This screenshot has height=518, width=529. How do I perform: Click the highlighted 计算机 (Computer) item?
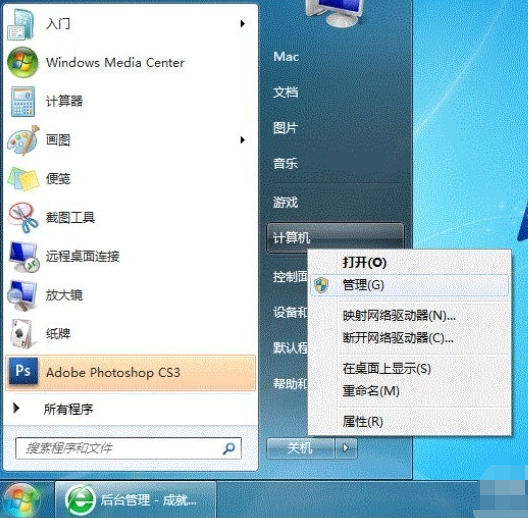(335, 238)
